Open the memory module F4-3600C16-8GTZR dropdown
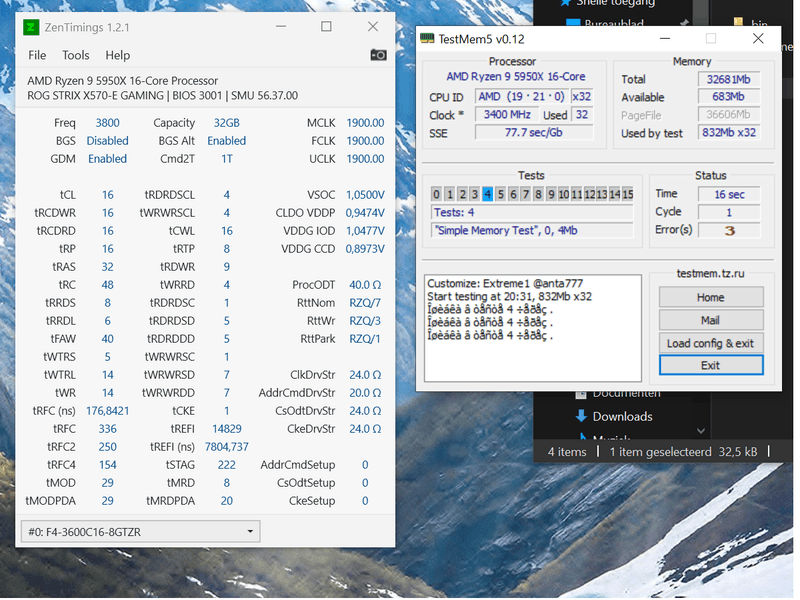800x600 pixels. 140,532
